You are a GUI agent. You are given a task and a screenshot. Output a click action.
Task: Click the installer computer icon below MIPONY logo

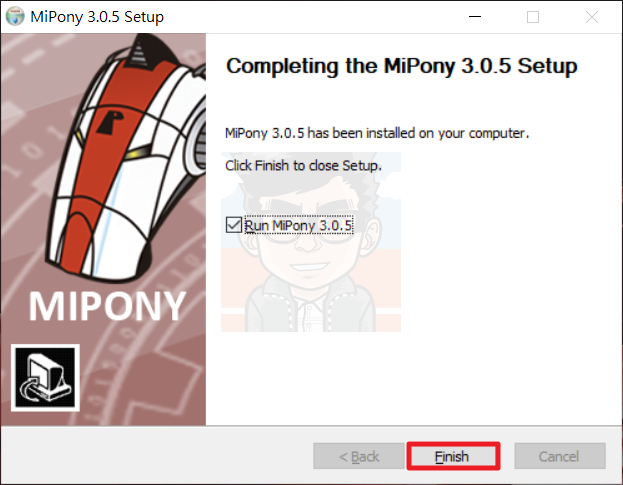[45, 377]
